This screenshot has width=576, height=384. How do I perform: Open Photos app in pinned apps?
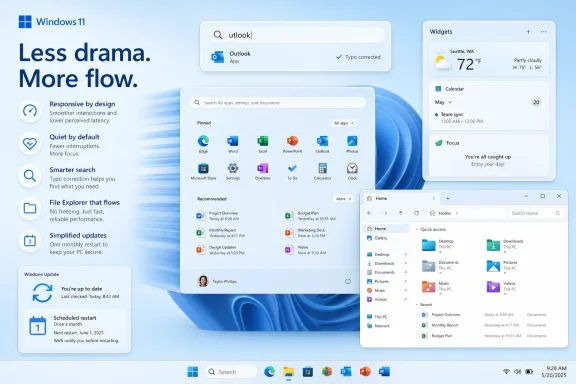pyautogui.click(x=352, y=144)
